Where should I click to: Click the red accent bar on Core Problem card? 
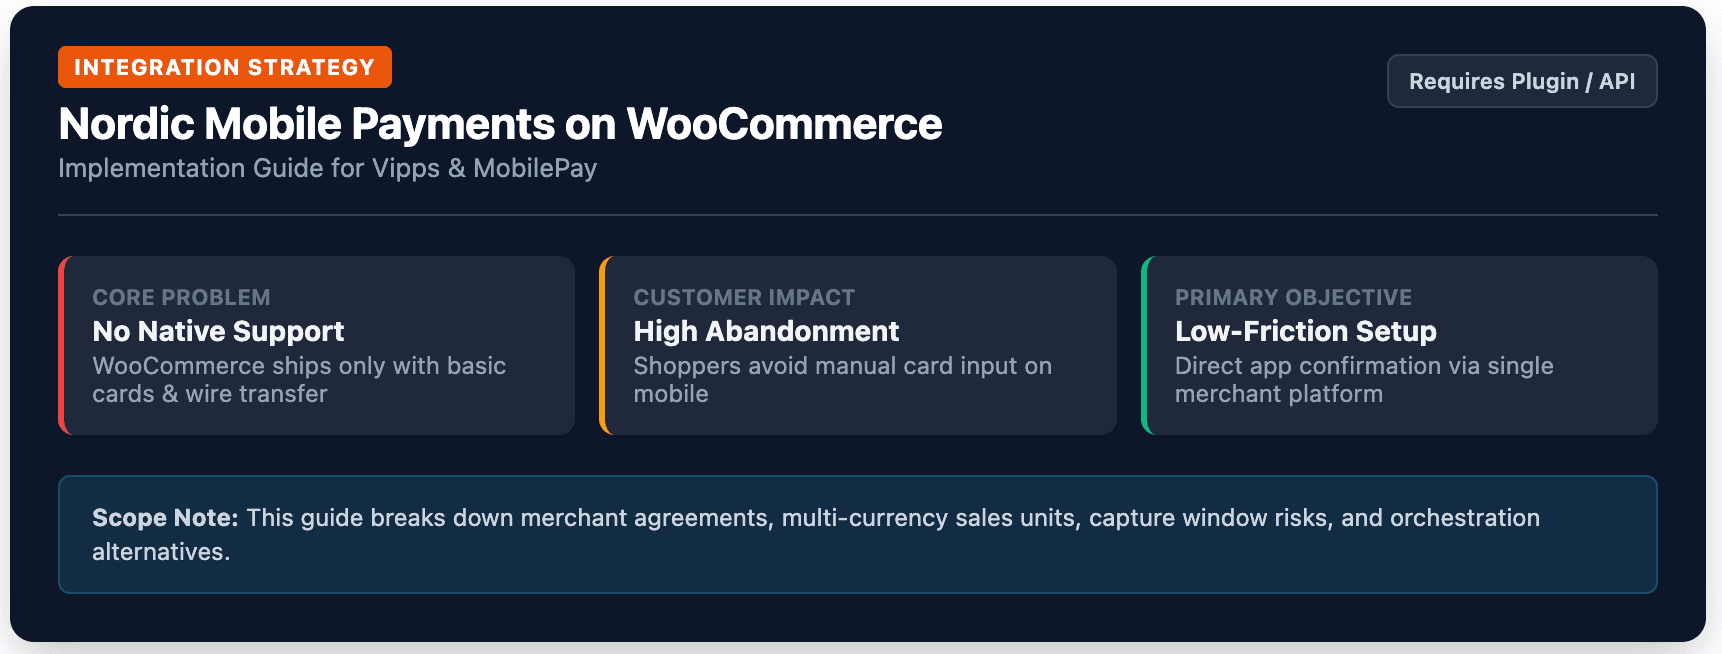(x=61, y=345)
